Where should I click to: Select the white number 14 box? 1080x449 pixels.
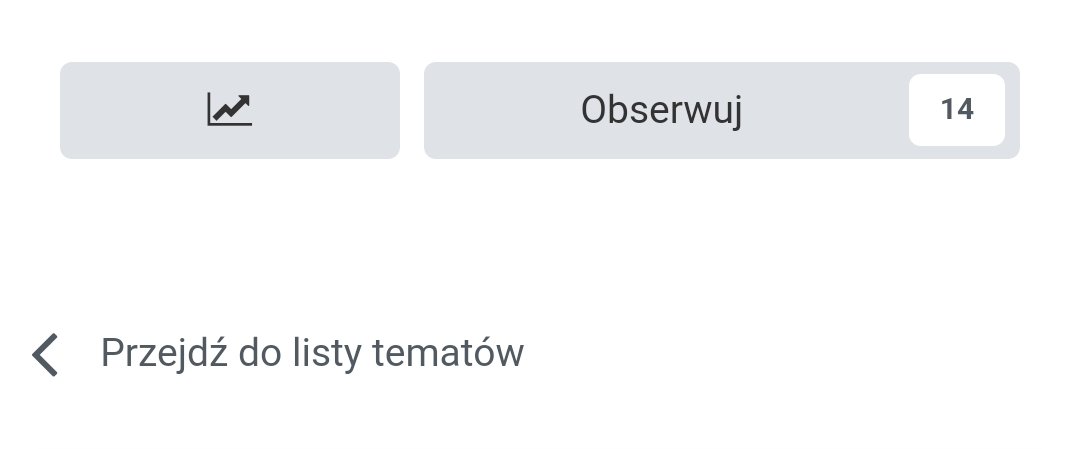click(956, 110)
